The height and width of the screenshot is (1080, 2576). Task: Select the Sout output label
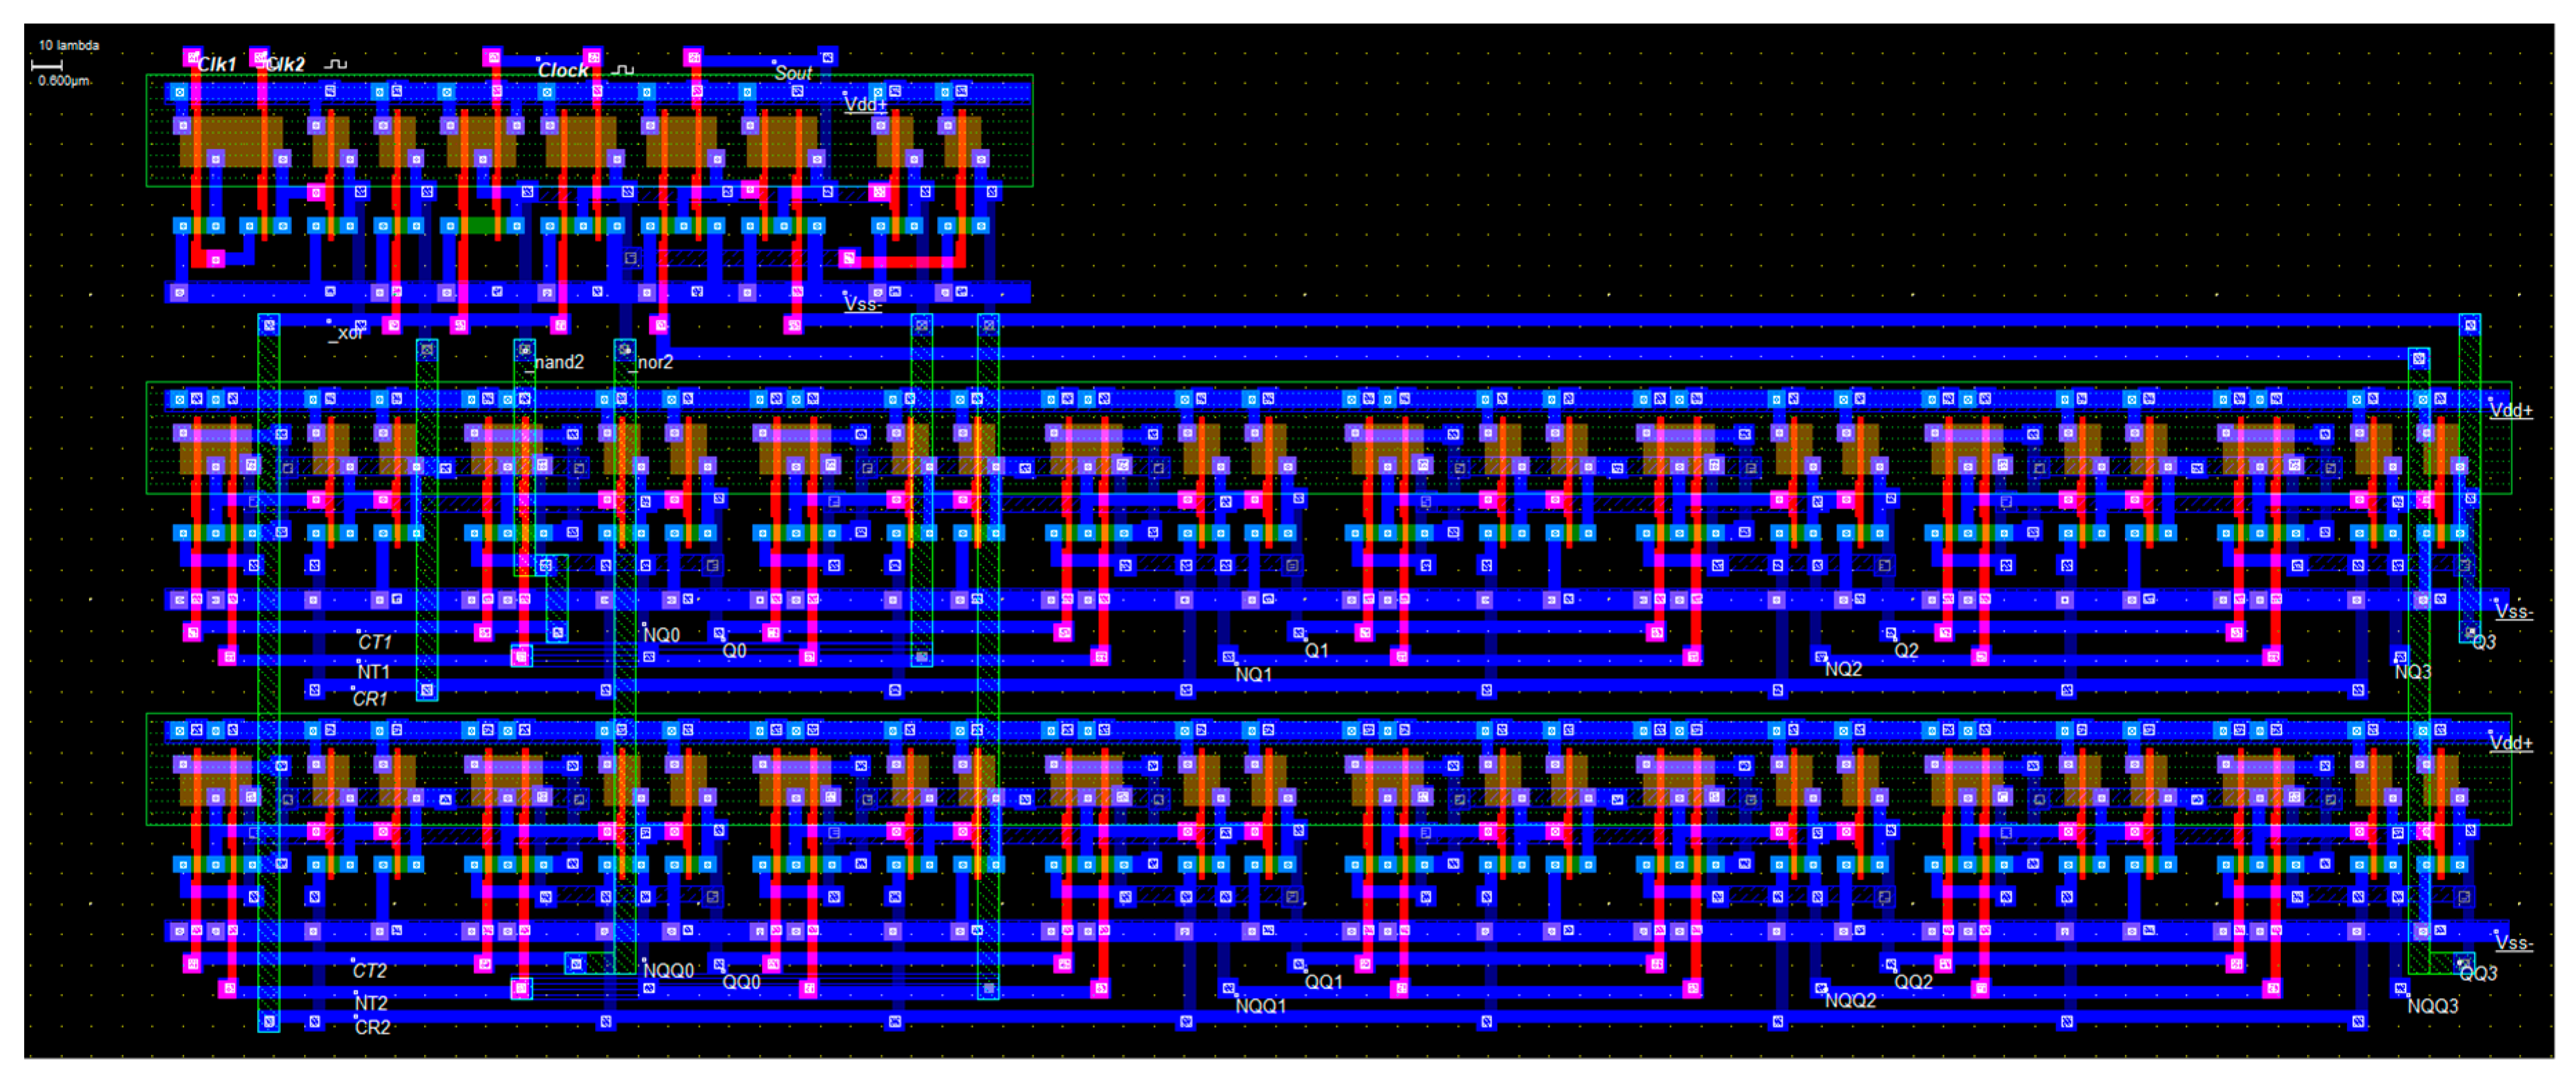(x=793, y=73)
